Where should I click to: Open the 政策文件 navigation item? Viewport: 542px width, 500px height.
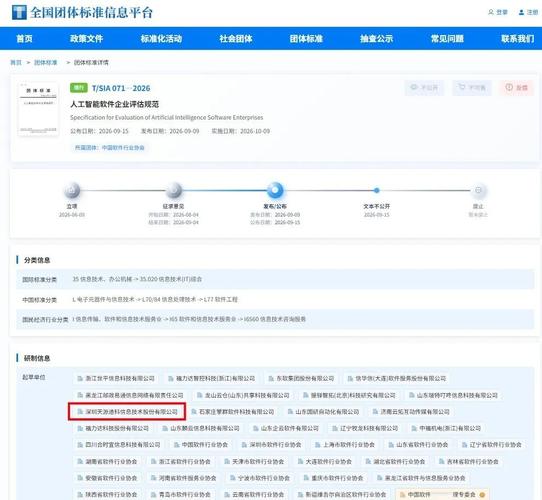click(x=86, y=38)
